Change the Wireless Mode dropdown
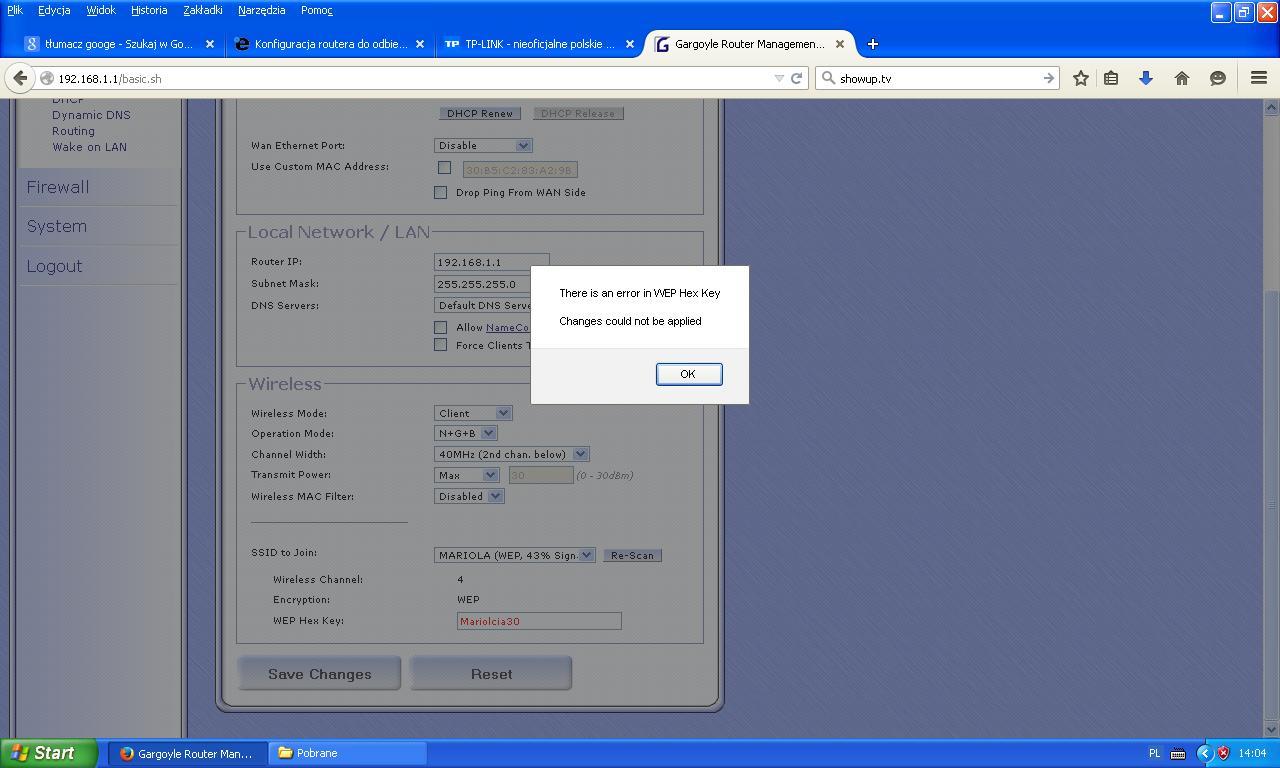Image resolution: width=1280 pixels, height=768 pixels. (474, 413)
